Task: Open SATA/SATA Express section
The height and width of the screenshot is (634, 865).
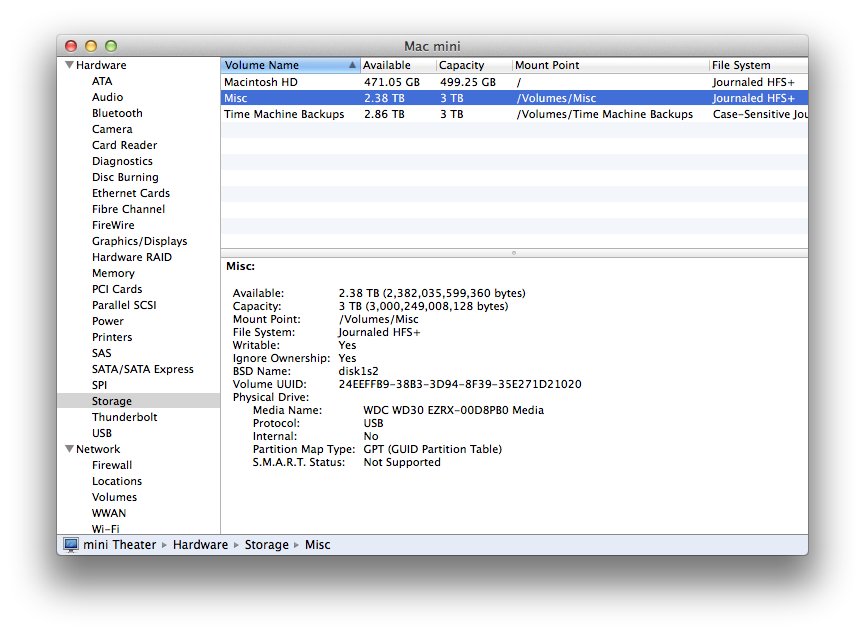Action: pyautogui.click(x=143, y=369)
